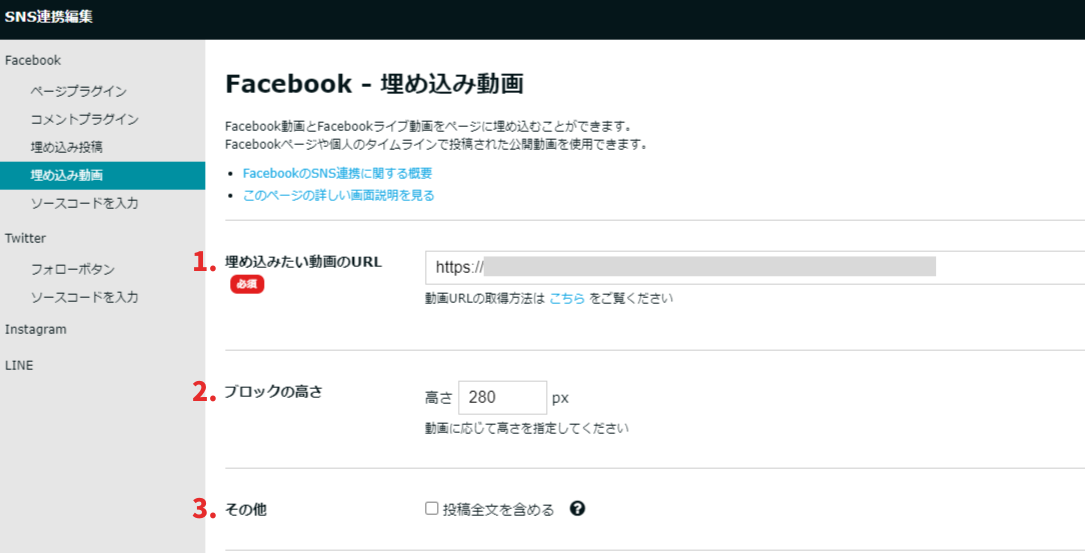The image size is (1085, 553).
Task: Click the px unit label
Action: tap(560, 398)
